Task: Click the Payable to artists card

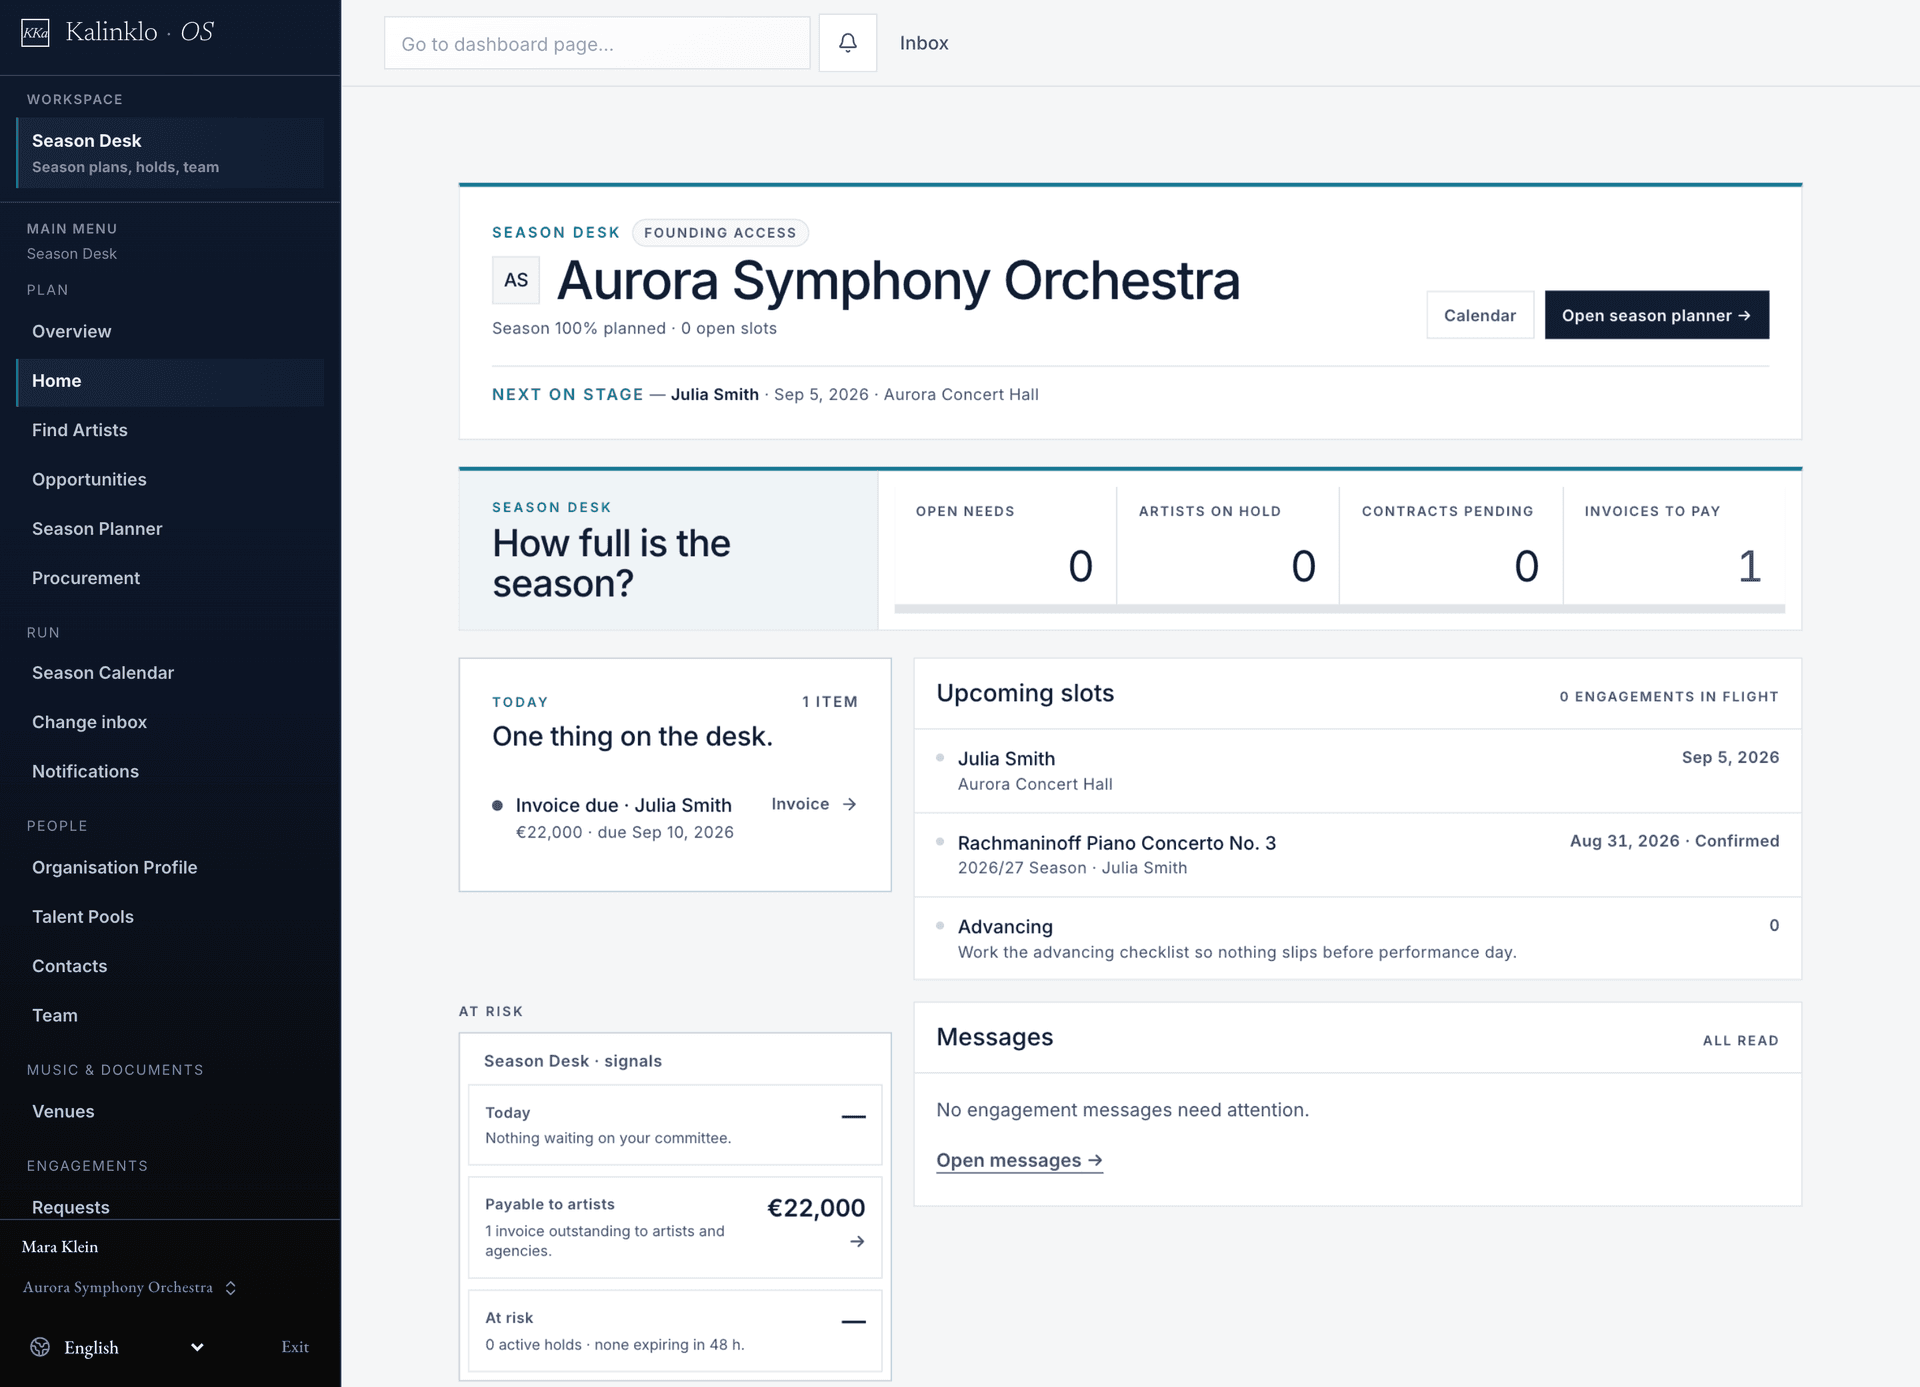Action: click(675, 1227)
